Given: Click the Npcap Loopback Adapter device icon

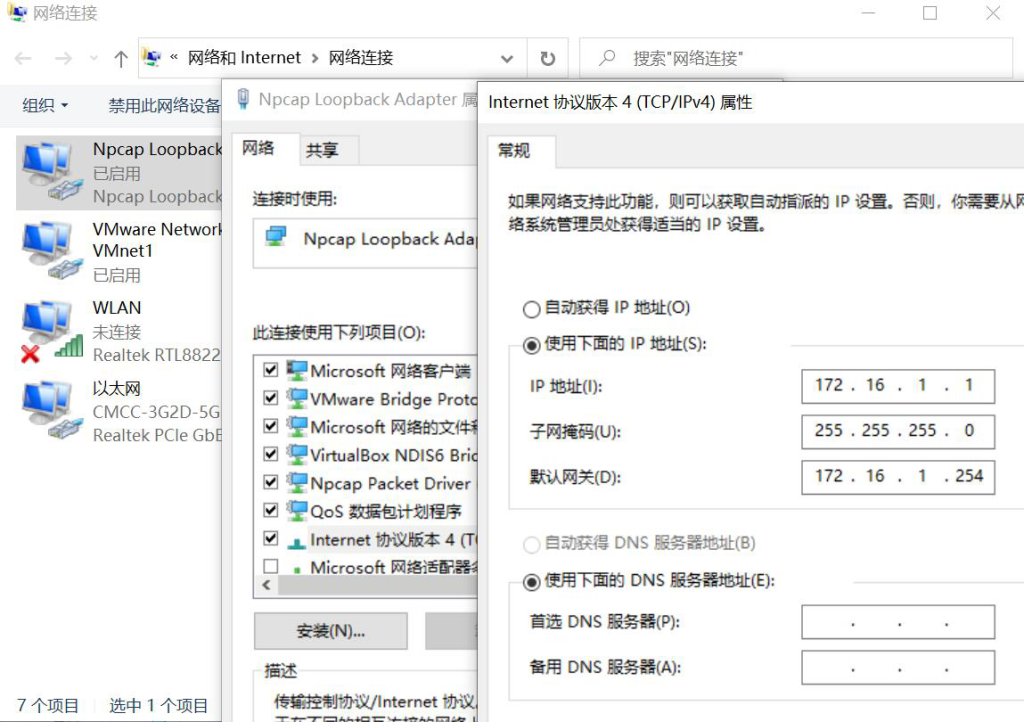Looking at the screenshot, I should coord(276,236).
